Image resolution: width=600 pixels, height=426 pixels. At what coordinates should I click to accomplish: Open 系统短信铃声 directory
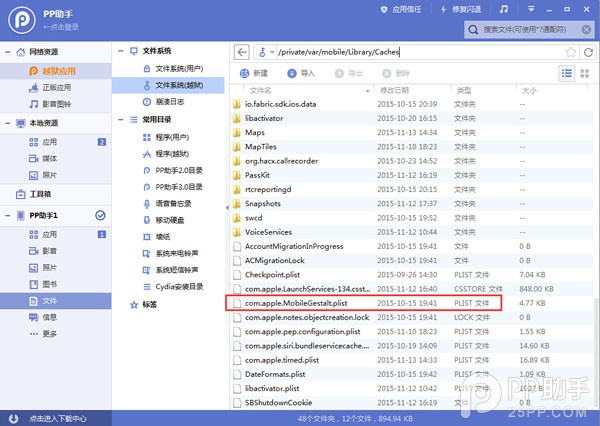tap(168, 270)
